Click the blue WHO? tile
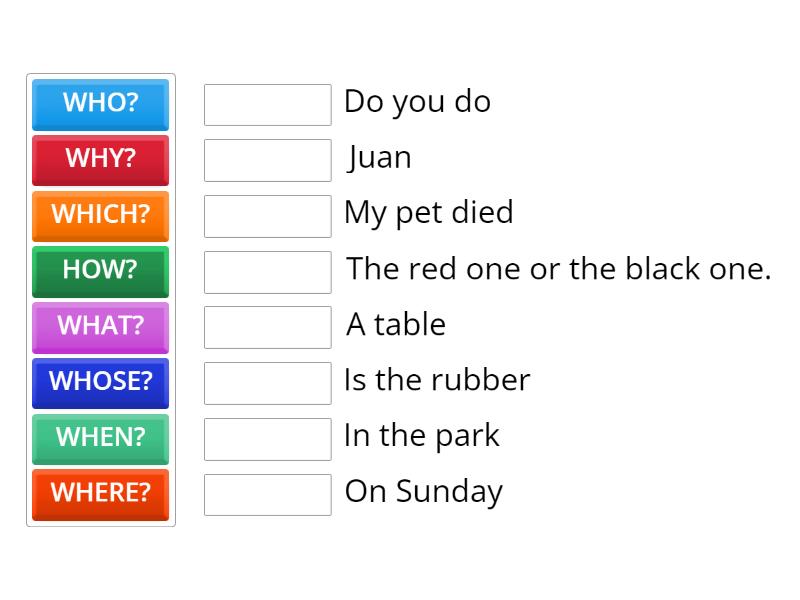Screen dimensions: 800x600 [x=100, y=103]
